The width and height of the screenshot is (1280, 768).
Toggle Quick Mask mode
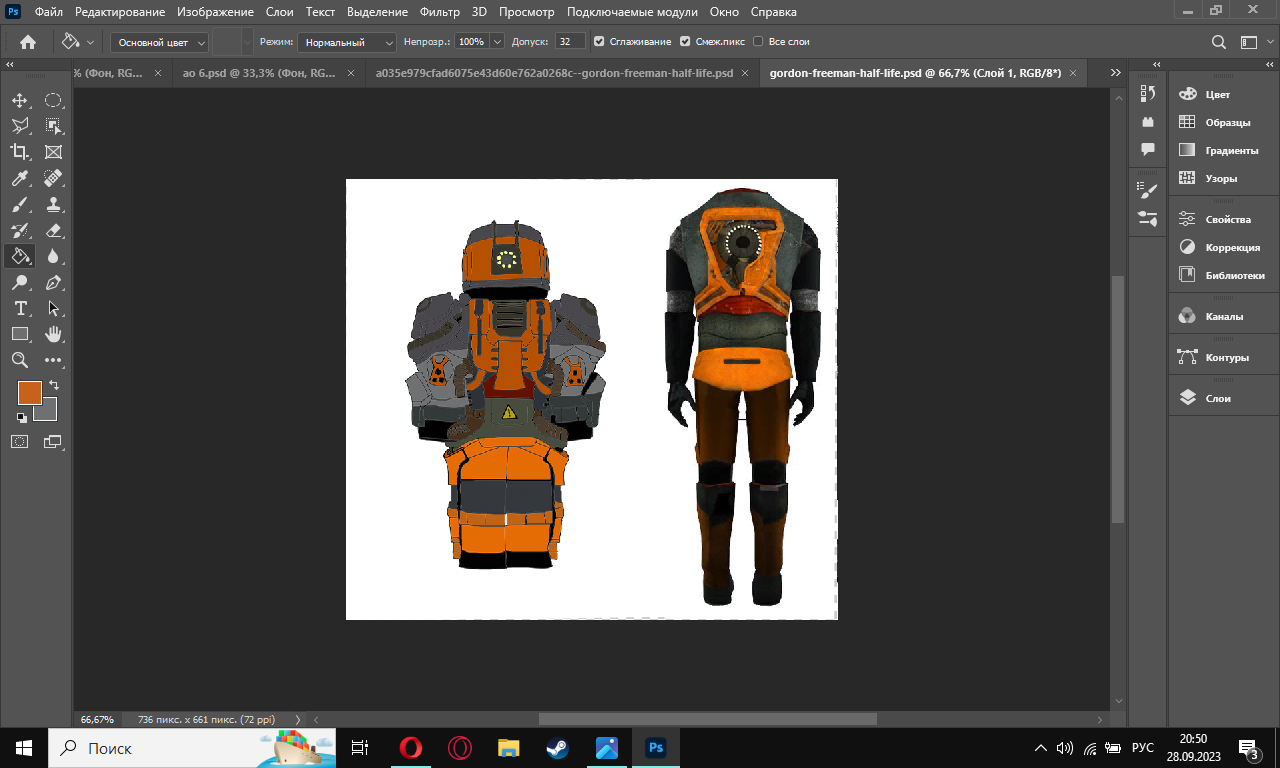(x=19, y=441)
